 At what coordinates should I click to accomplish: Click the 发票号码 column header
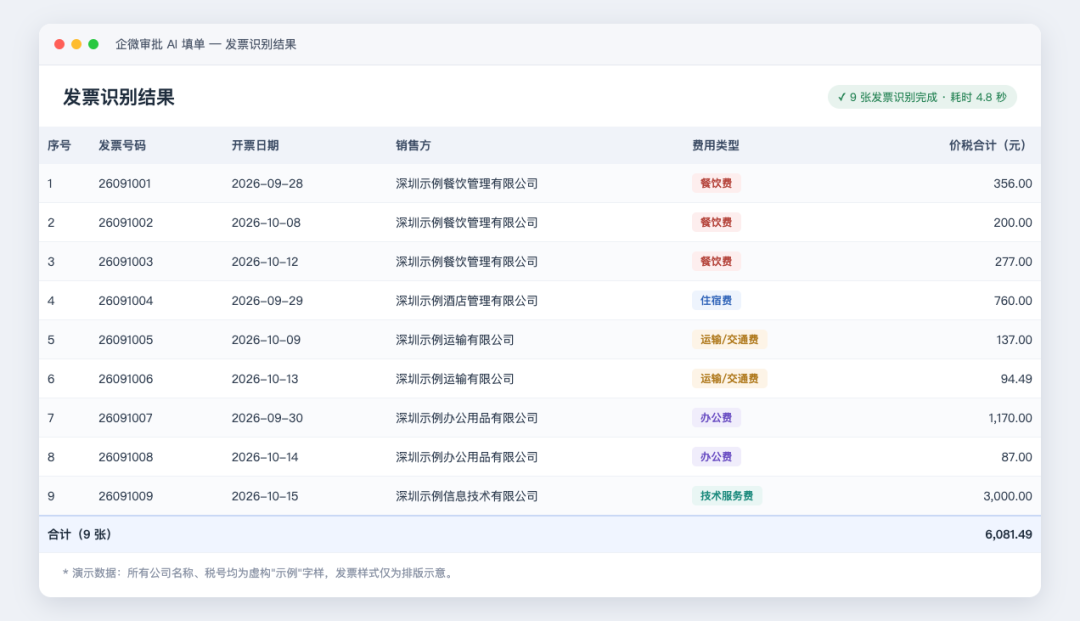pos(122,145)
